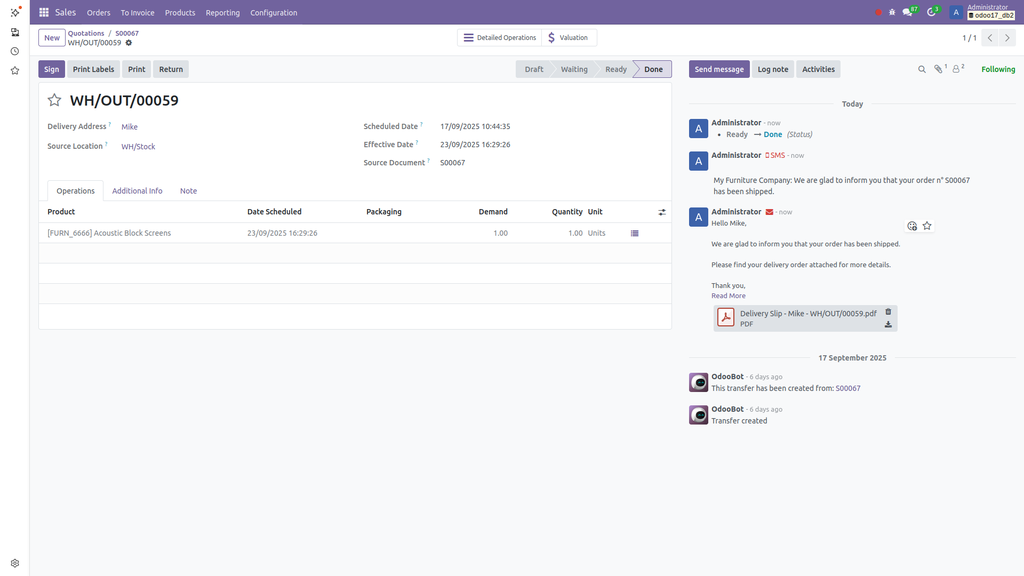Click the debug bug icon in the top bar
1024x576 pixels.
pyautogui.click(x=891, y=11)
